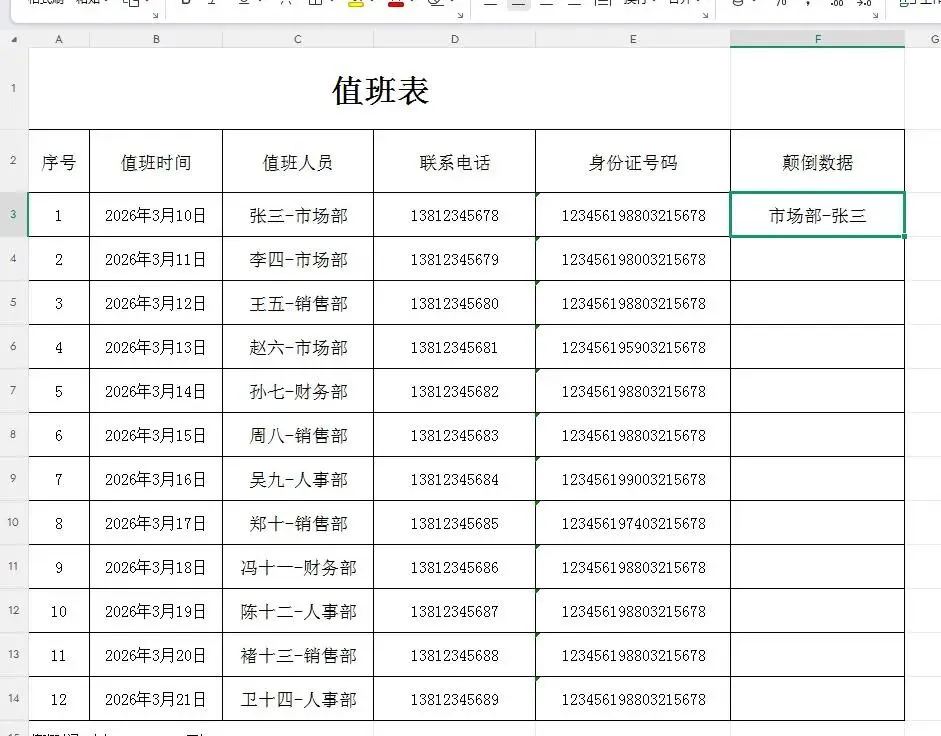Click the 值班时间 header cell
941x736 pixels.
(x=156, y=161)
